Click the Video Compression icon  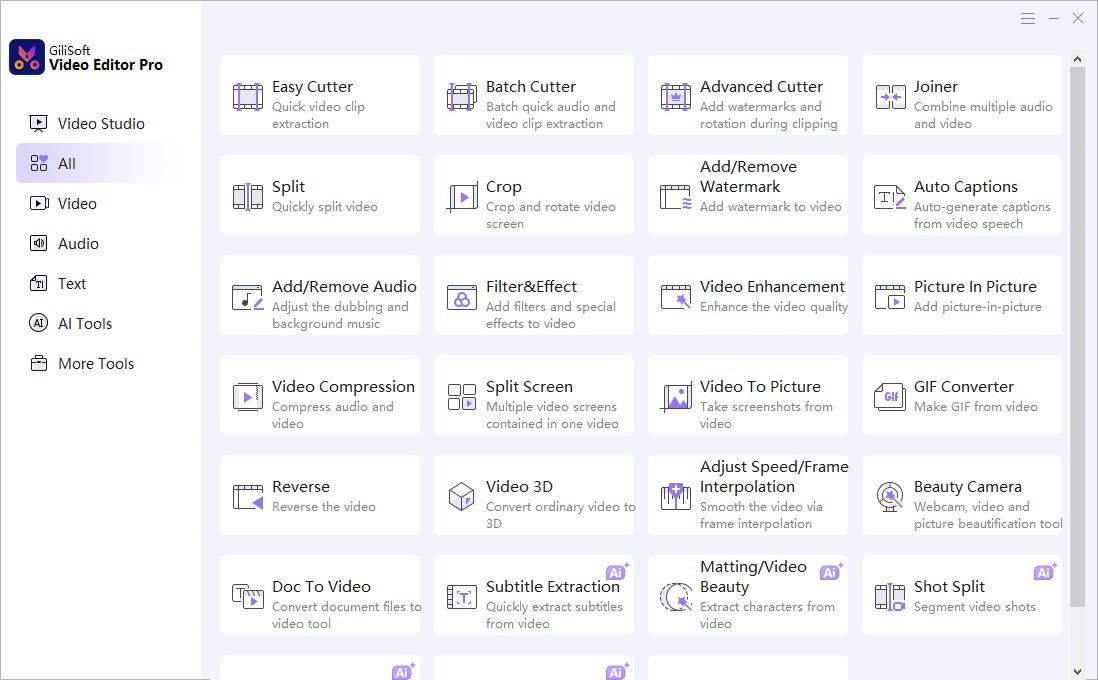click(x=247, y=397)
